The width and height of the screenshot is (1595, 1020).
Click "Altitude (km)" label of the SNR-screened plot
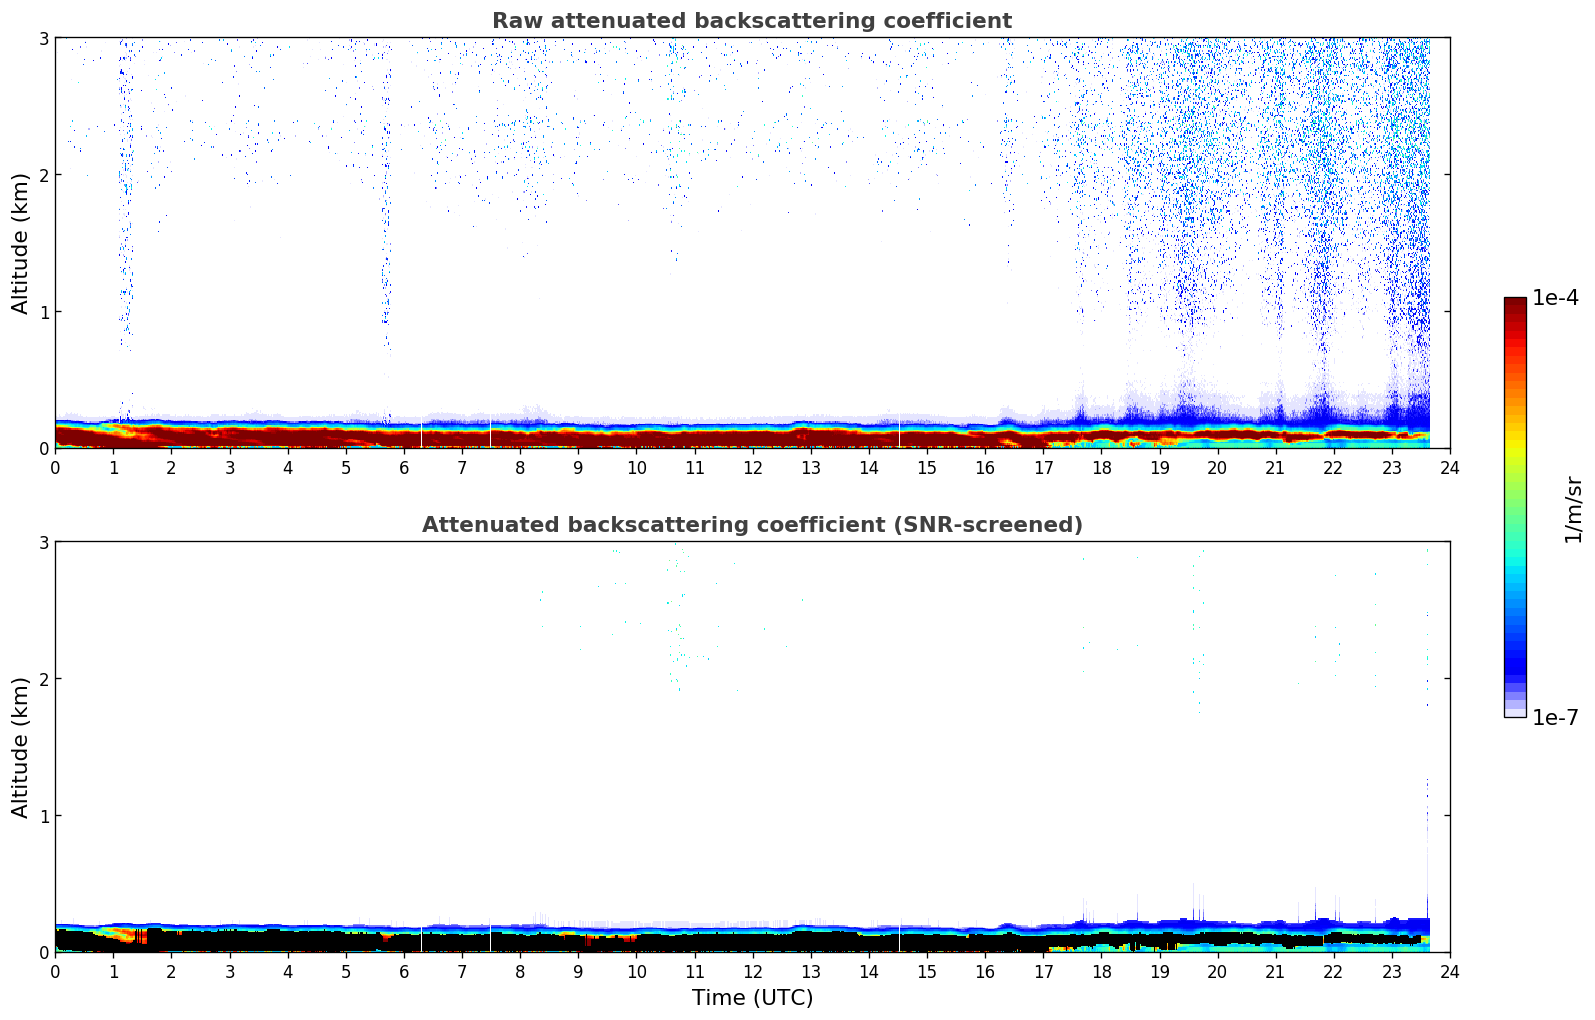pyautogui.click(x=21, y=747)
